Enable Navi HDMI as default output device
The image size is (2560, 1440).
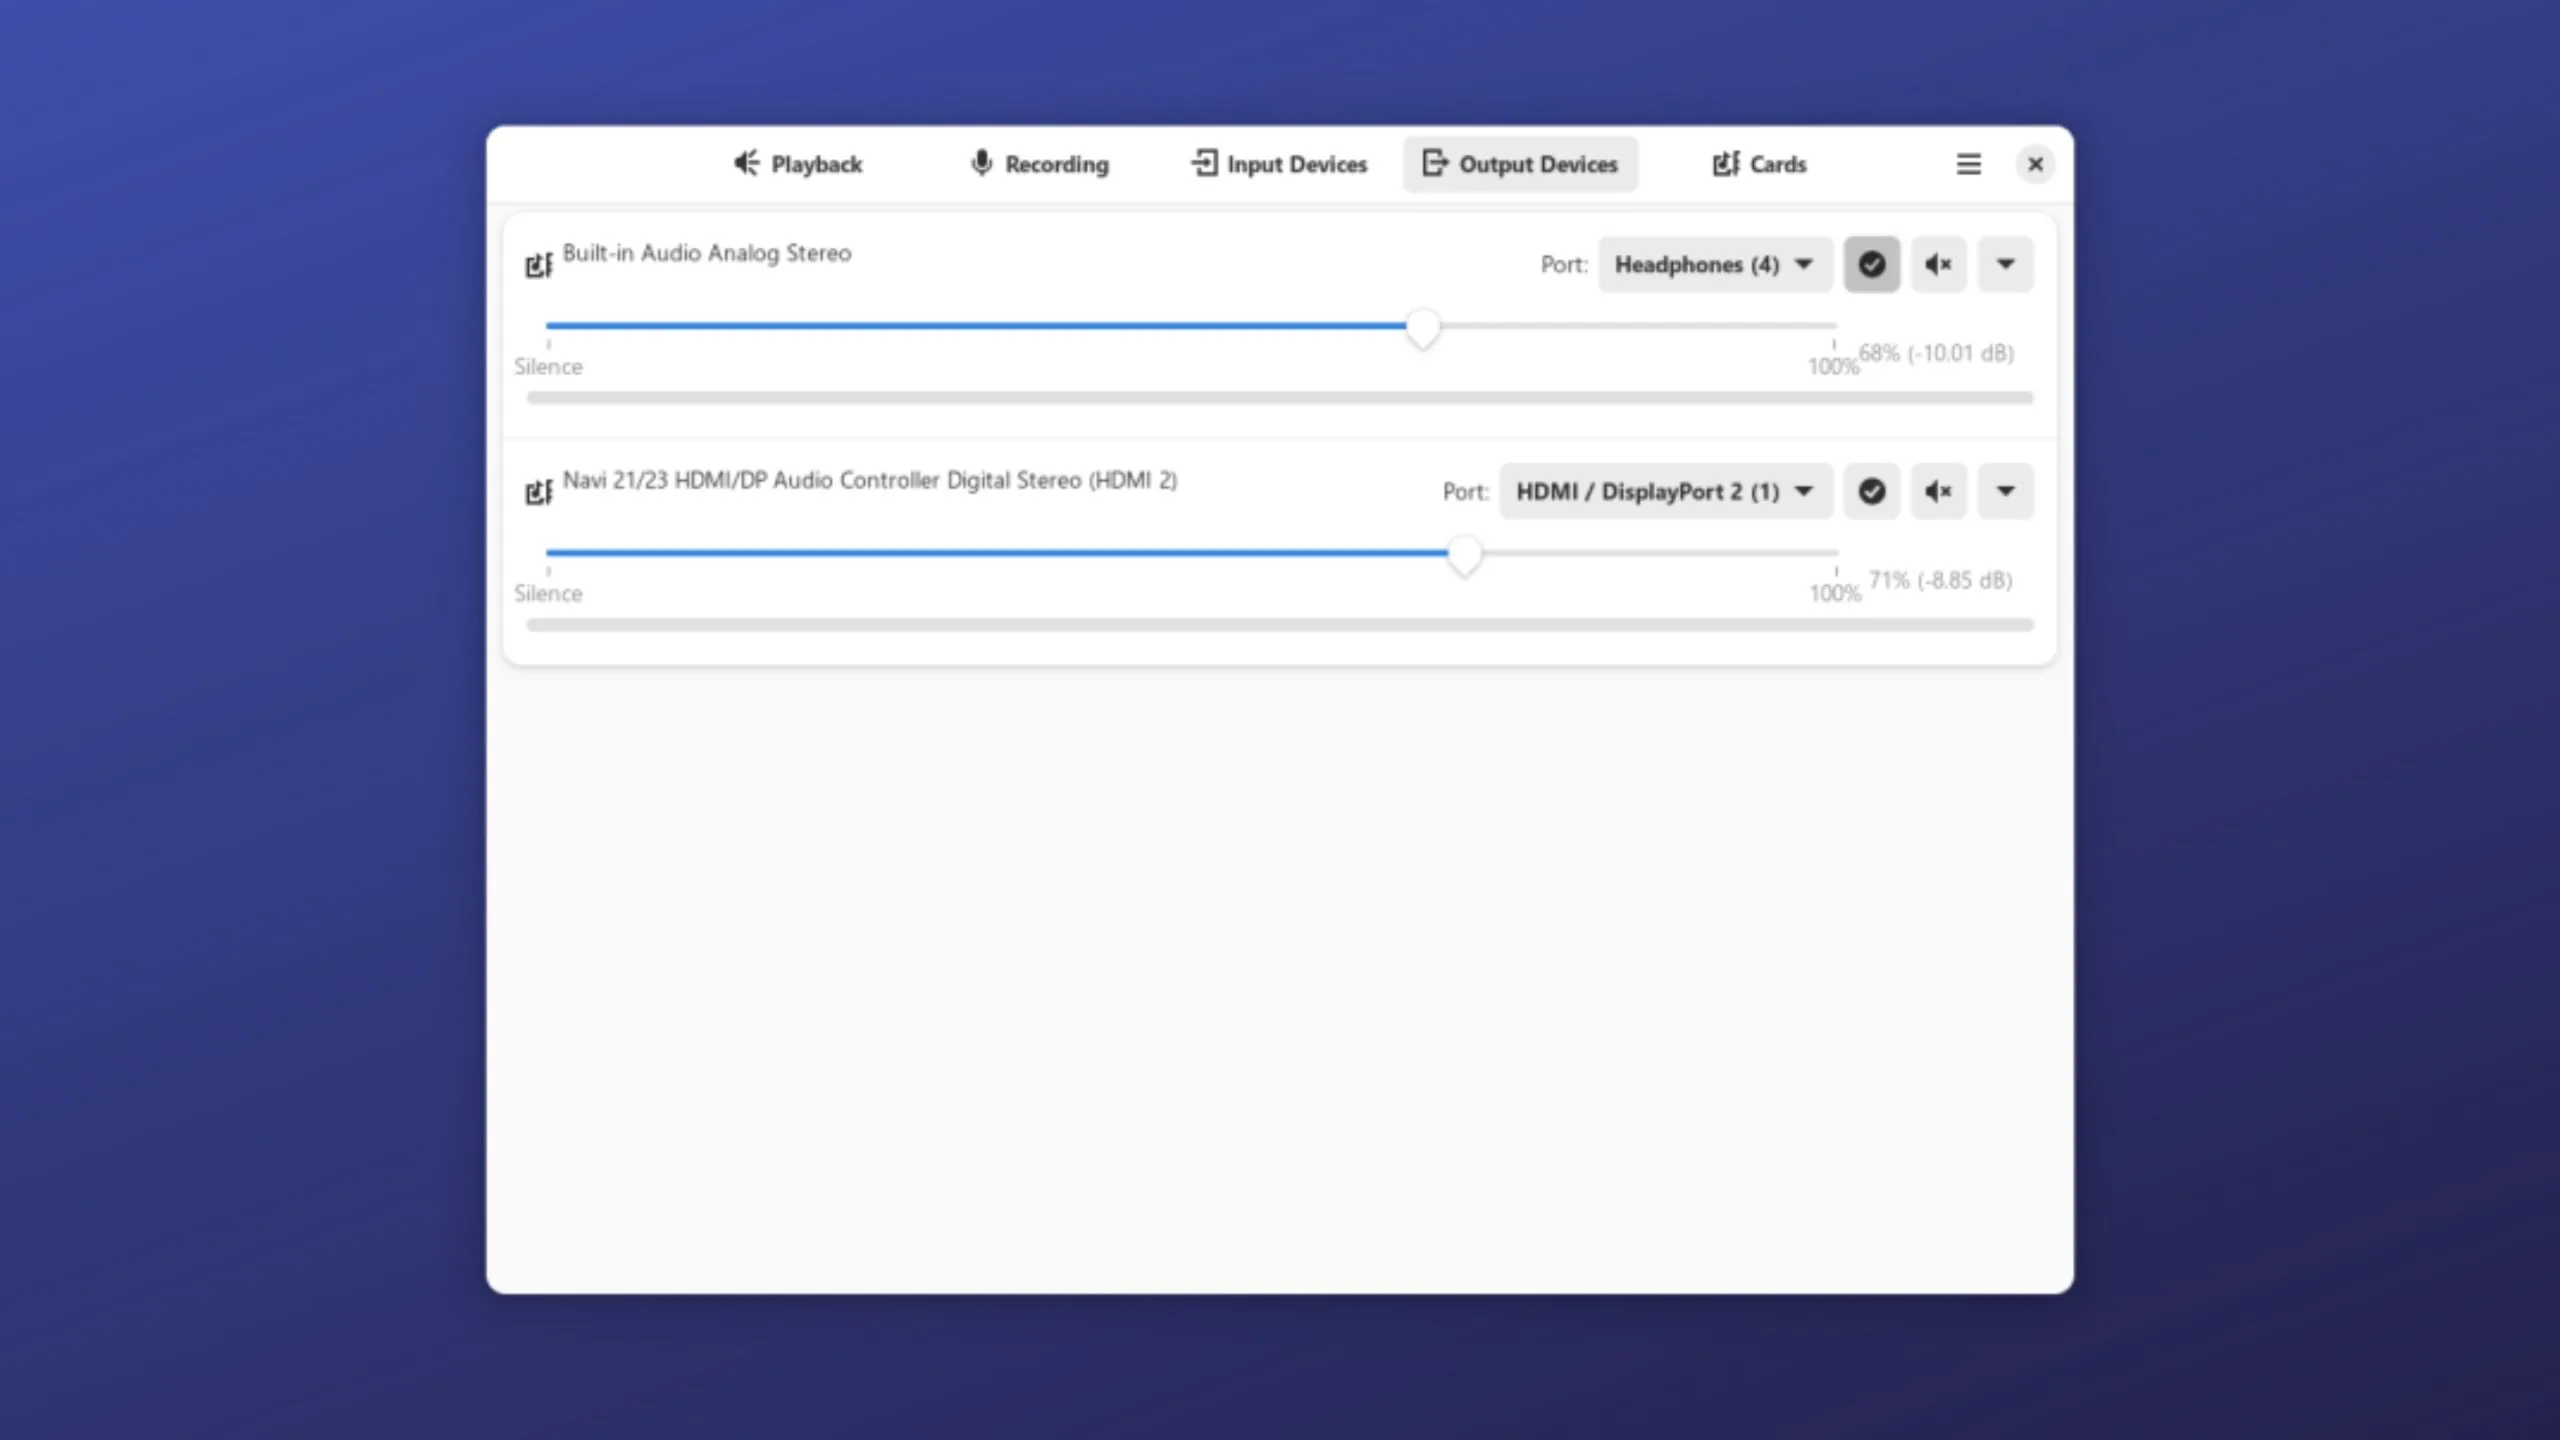(x=1871, y=491)
